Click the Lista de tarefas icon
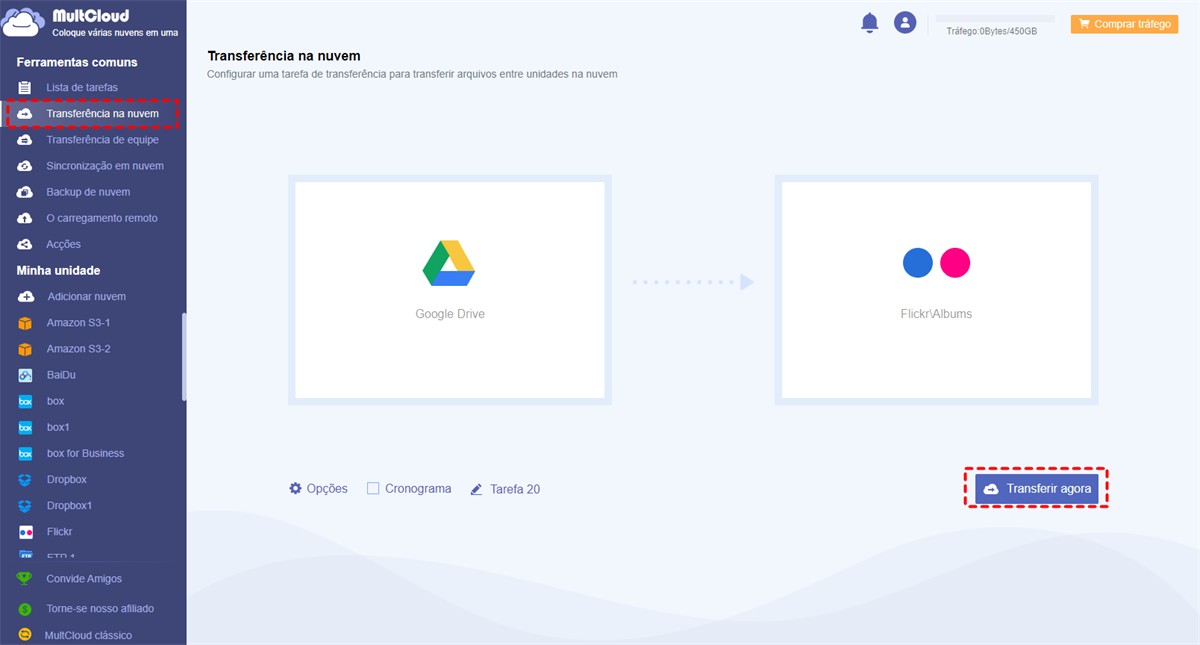 click(25, 88)
